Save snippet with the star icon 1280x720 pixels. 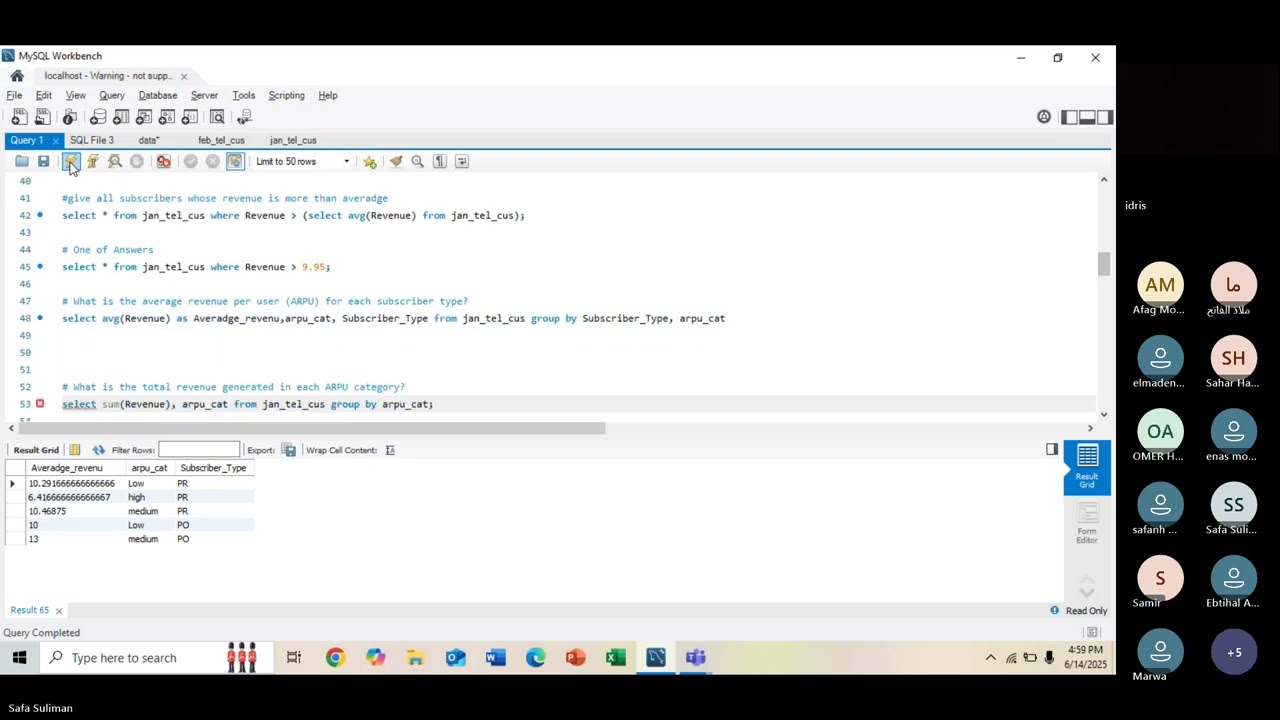[x=370, y=161]
